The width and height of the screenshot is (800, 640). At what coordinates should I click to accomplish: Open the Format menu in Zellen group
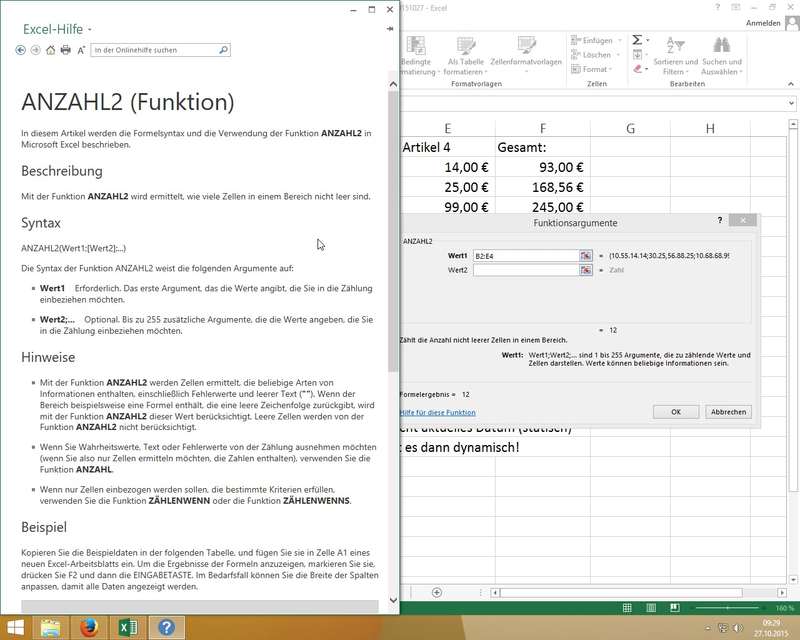(x=597, y=70)
